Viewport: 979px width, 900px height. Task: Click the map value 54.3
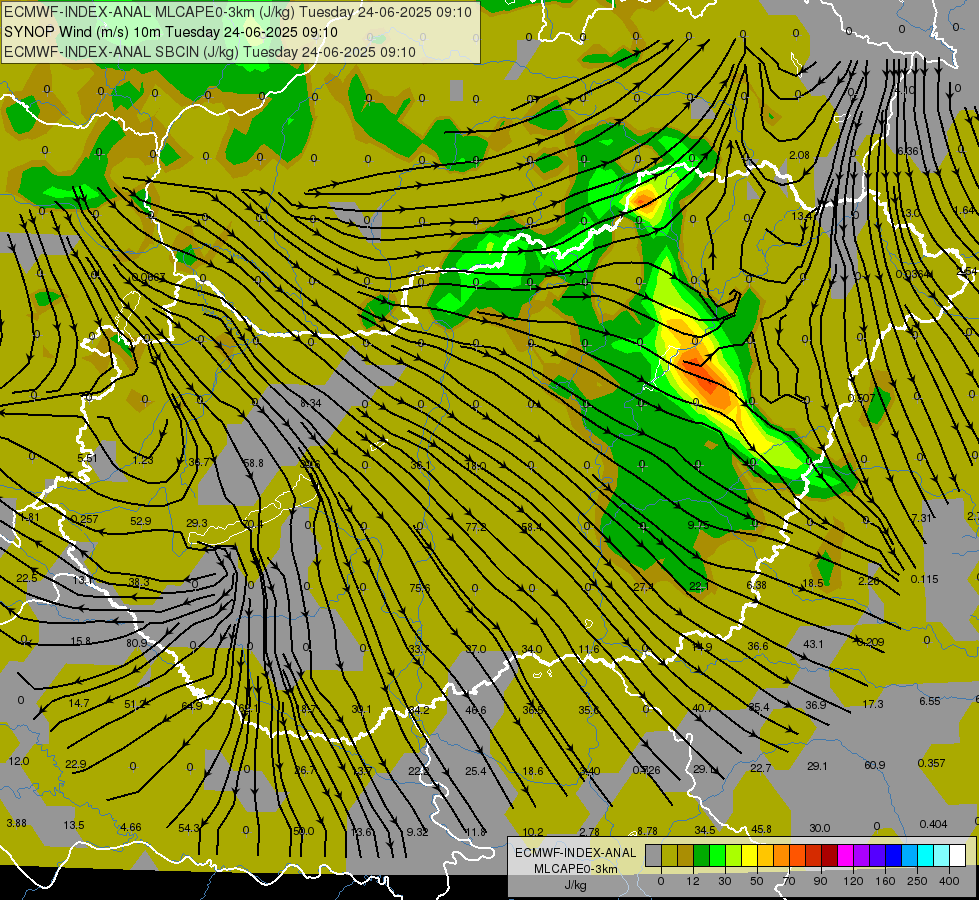tap(189, 828)
